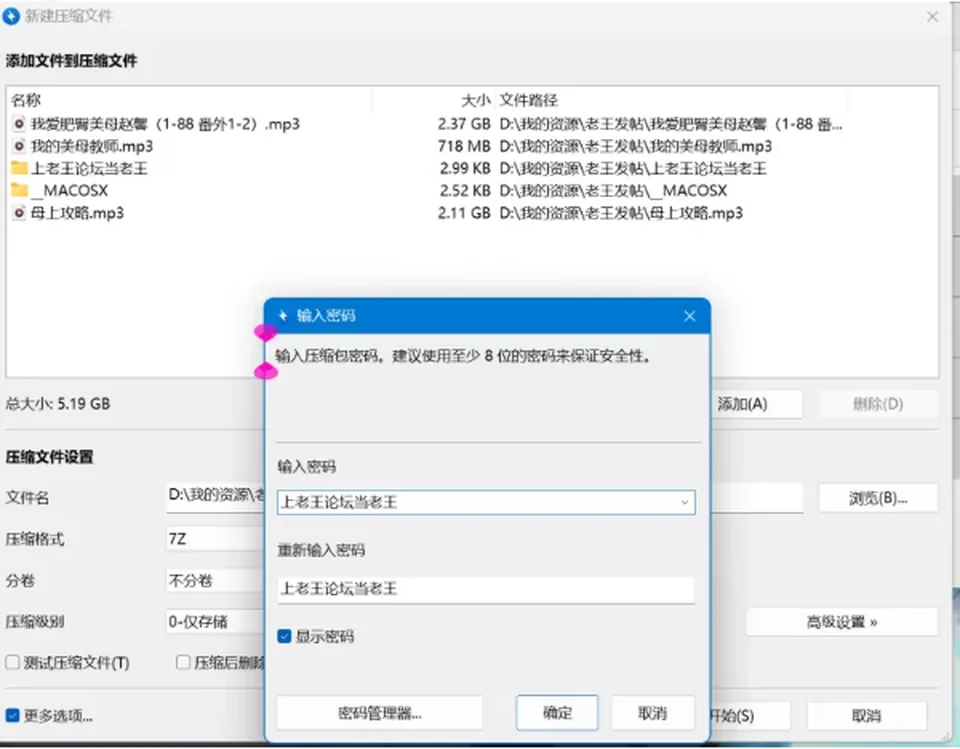
Task: Select the __MACOSX row name
Action: [69, 190]
